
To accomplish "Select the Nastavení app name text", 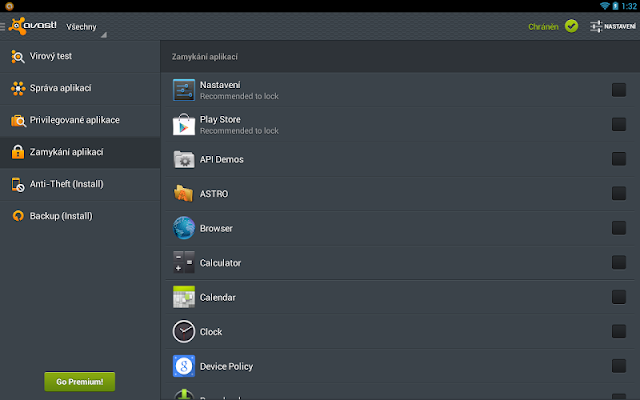I will point(220,85).
